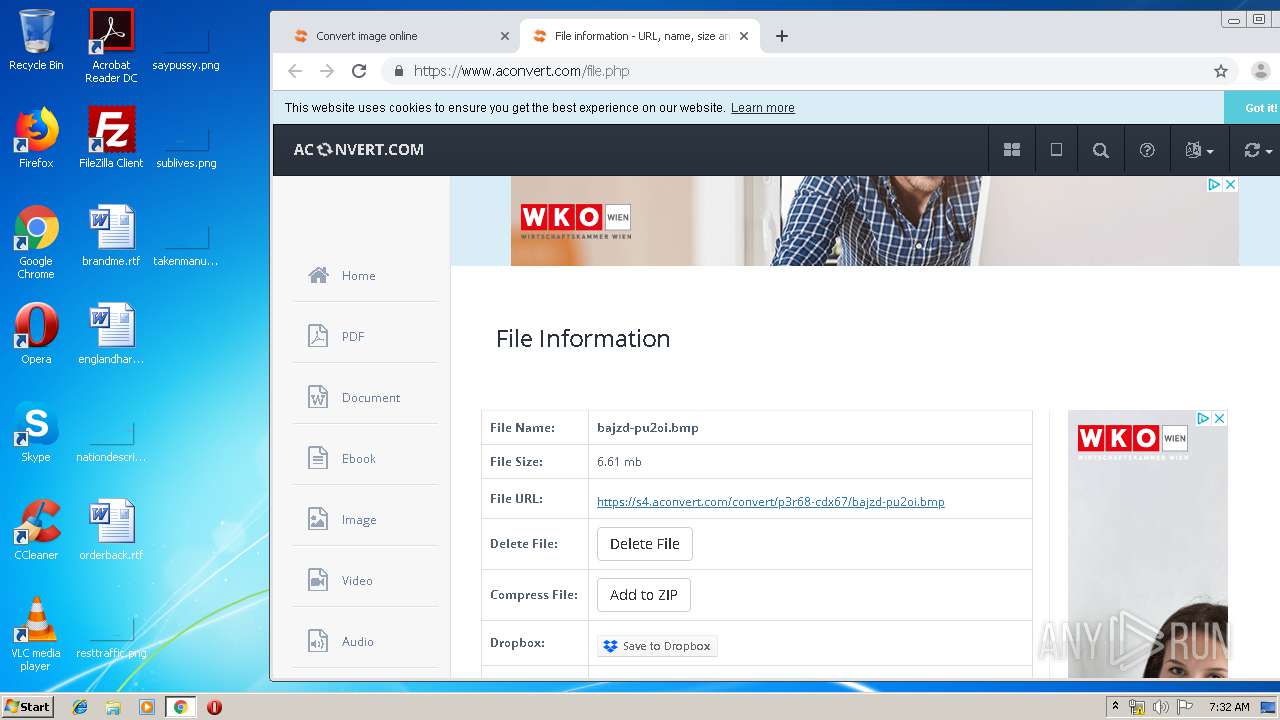Bookmark this page with the star icon
Image resolution: width=1280 pixels, height=720 pixels.
pyautogui.click(x=1221, y=71)
